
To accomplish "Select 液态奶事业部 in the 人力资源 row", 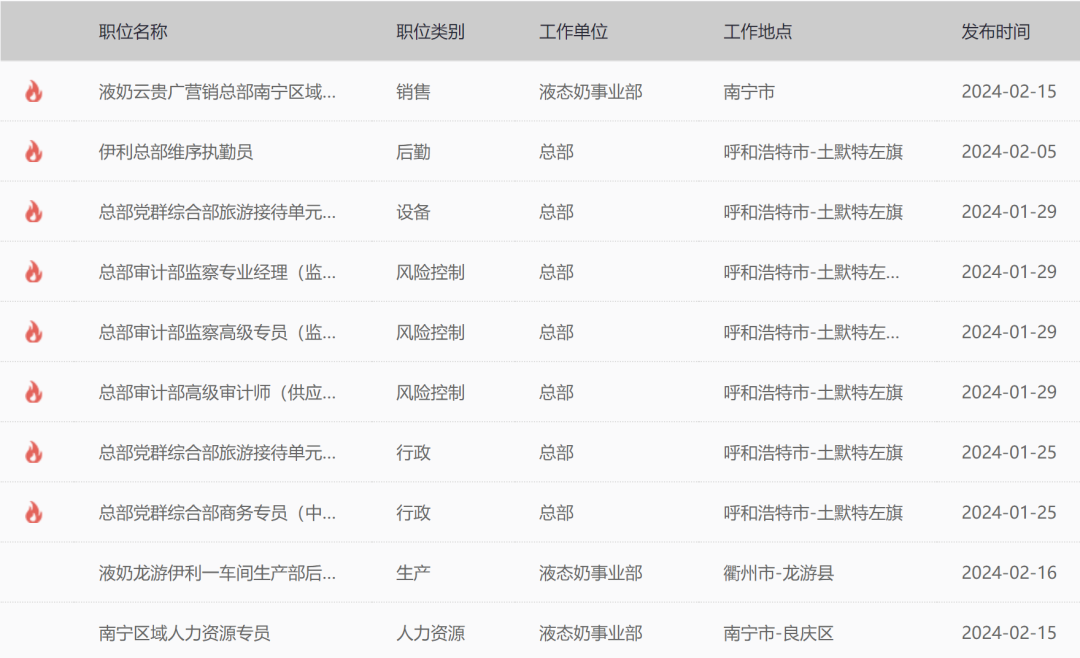I will click(x=590, y=633).
